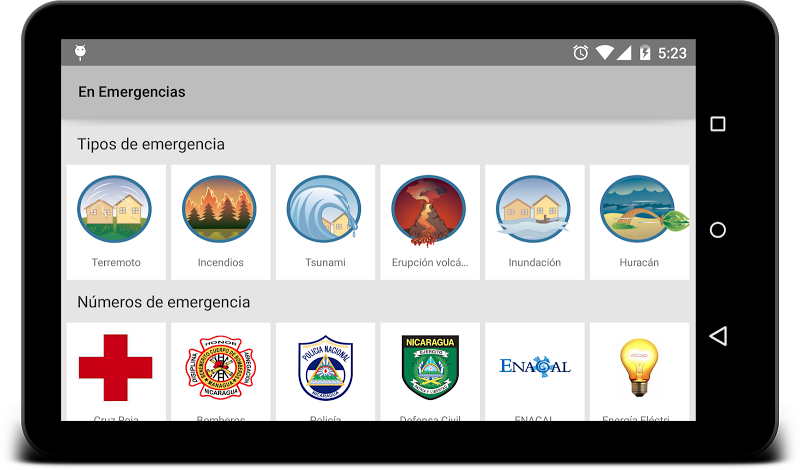Click the Terremoto text label
Screen dimensions: 800x470
[116, 262]
